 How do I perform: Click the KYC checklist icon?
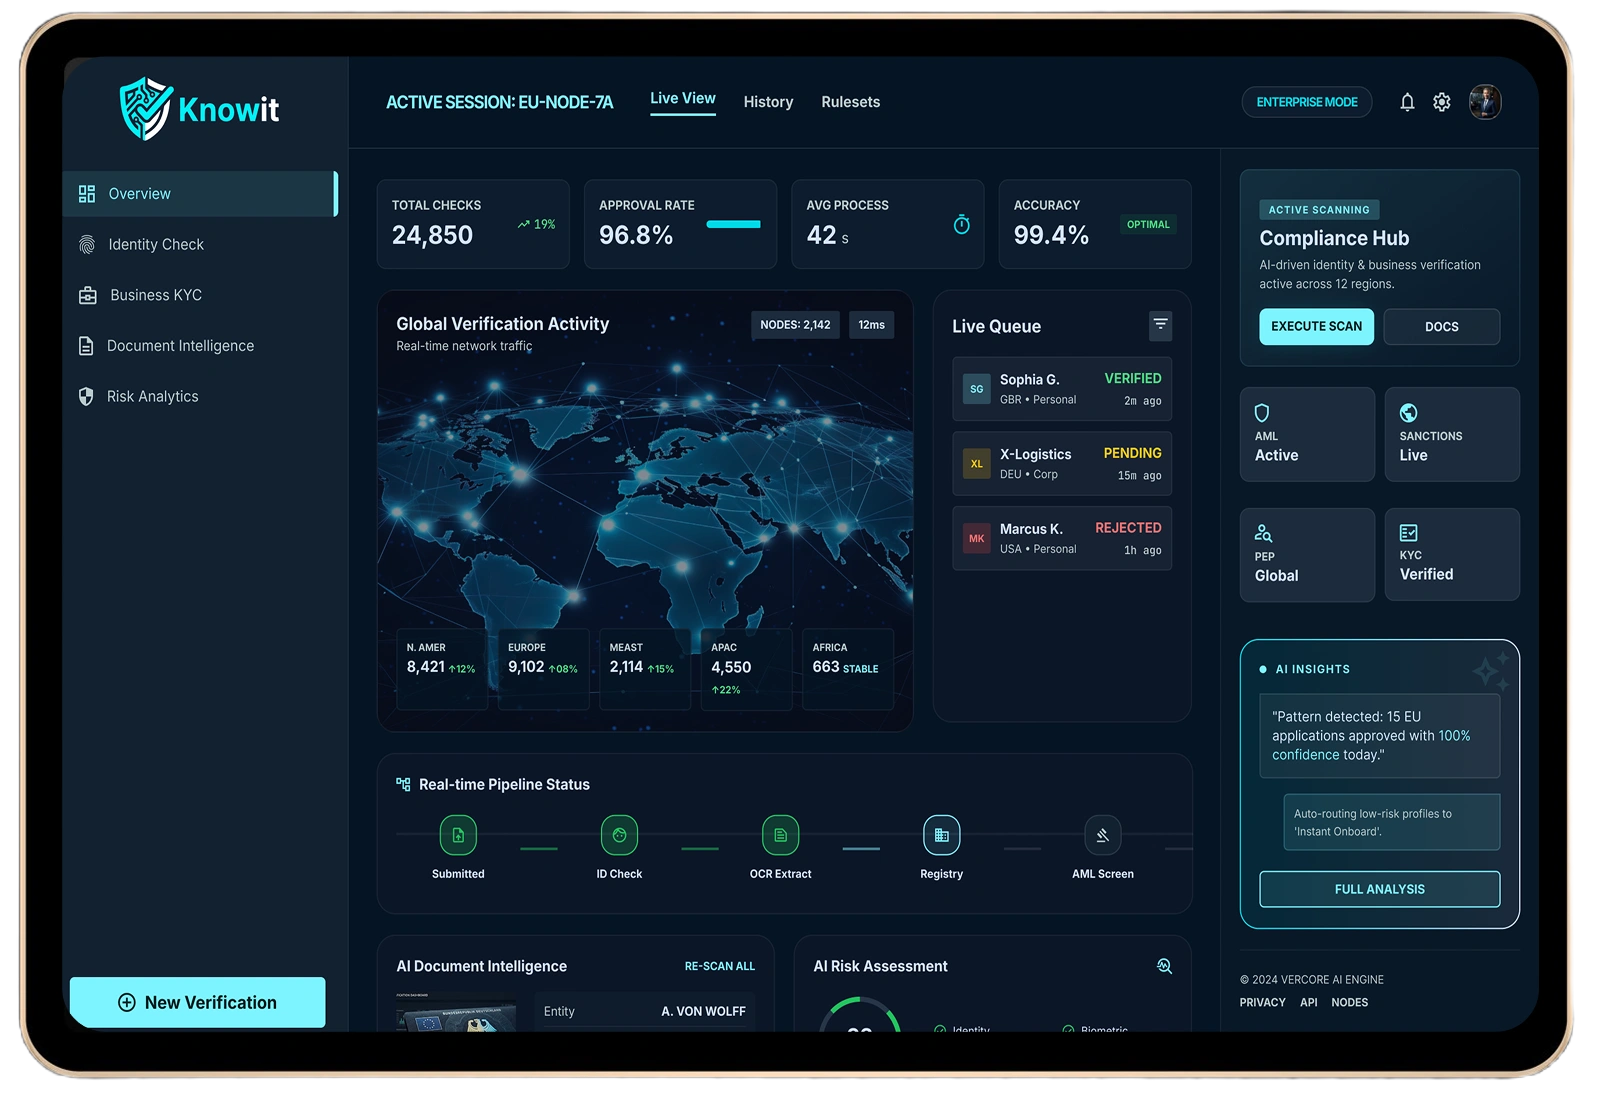1408,533
